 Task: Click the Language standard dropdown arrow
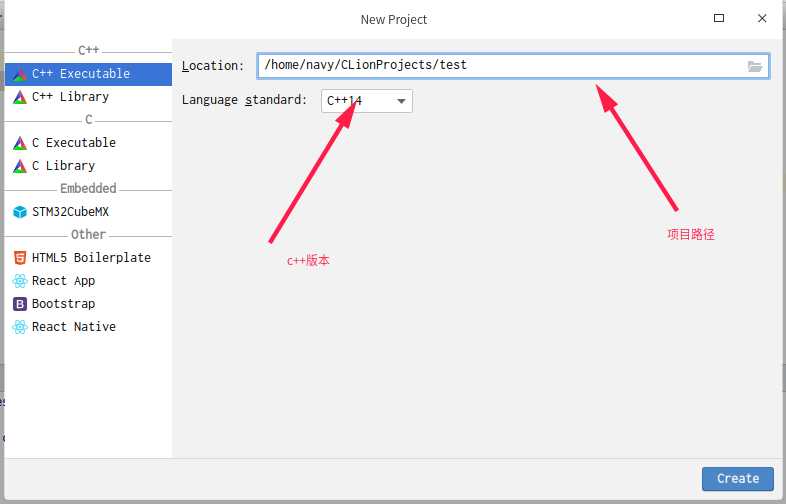click(401, 101)
